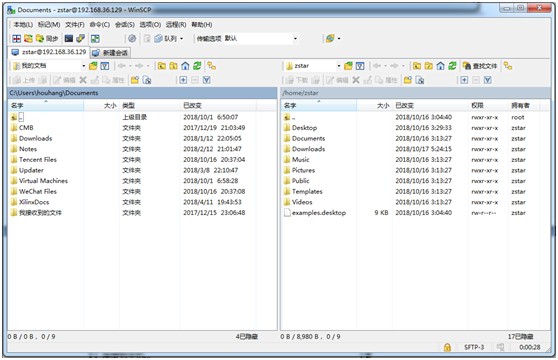
Task: Click the 查找文件 find files button
Action: tap(480, 66)
